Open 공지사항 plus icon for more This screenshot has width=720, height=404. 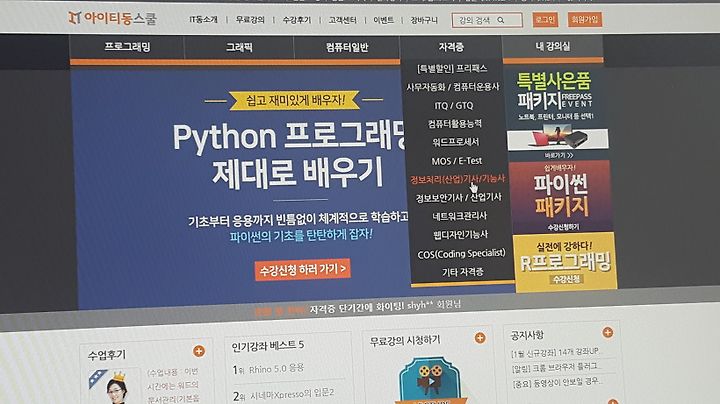608,332
